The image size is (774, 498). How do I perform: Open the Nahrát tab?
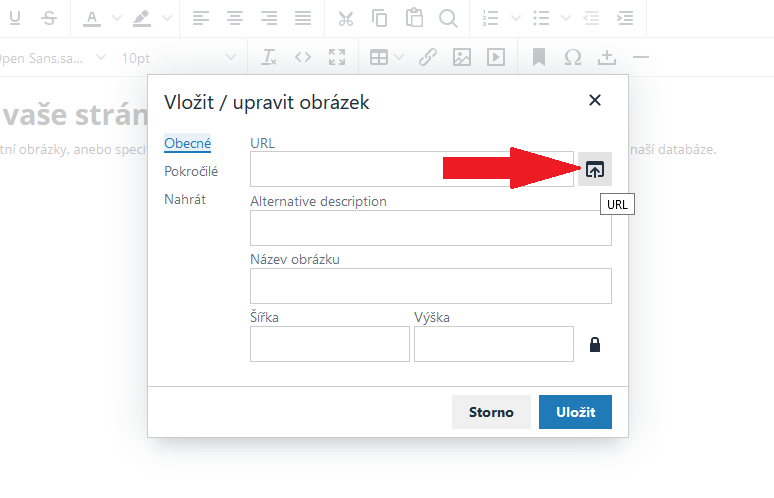click(x=185, y=199)
